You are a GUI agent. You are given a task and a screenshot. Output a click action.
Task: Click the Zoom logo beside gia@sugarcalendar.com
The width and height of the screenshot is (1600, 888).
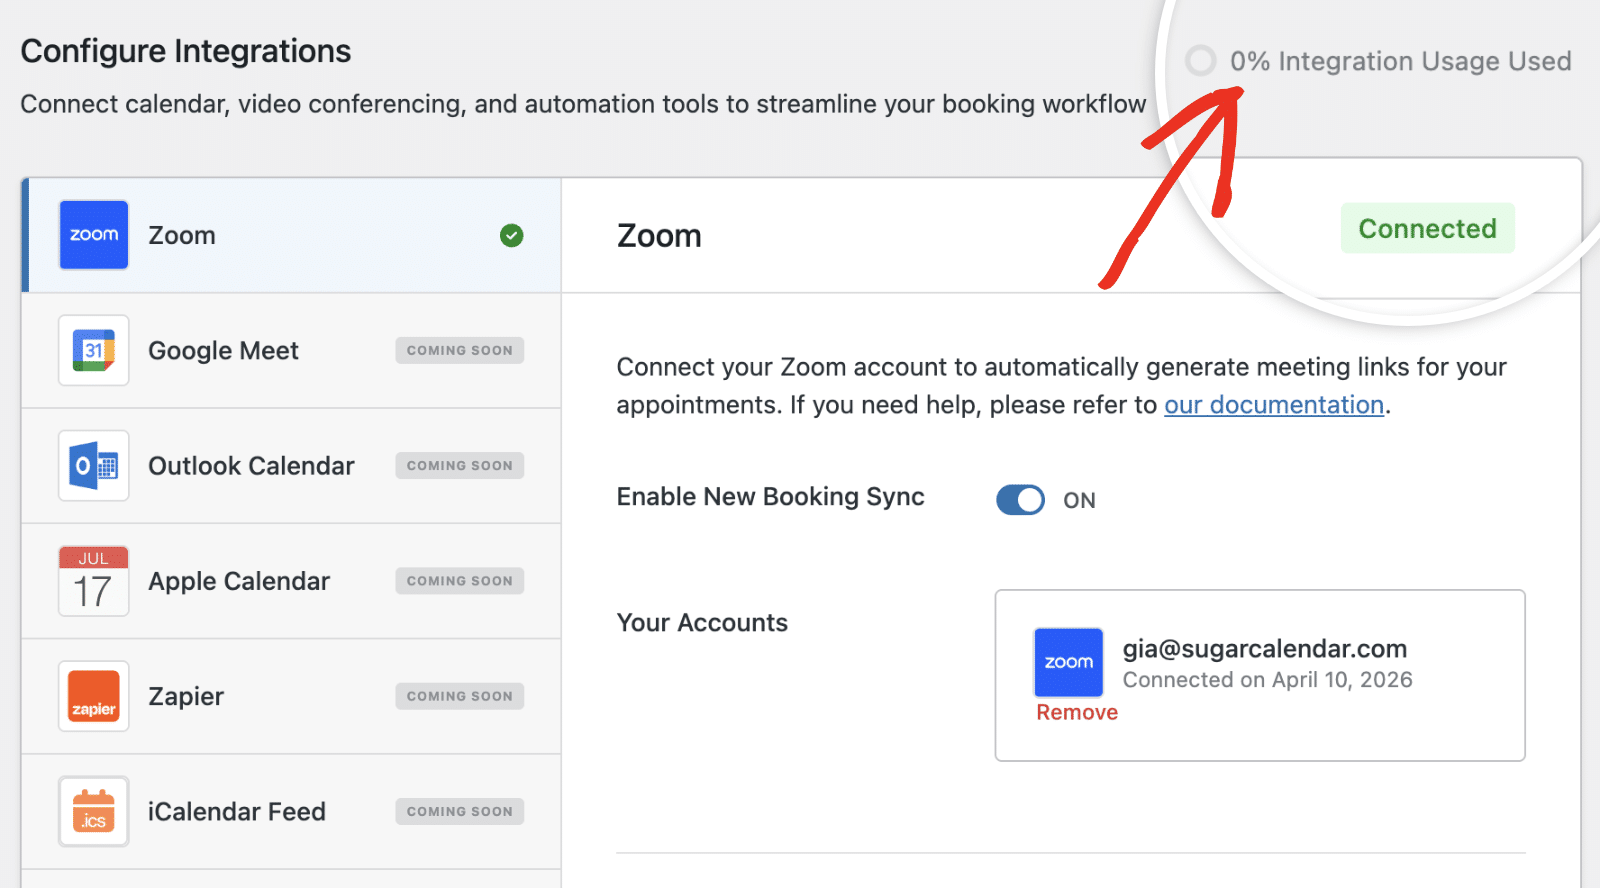point(1069,662)
